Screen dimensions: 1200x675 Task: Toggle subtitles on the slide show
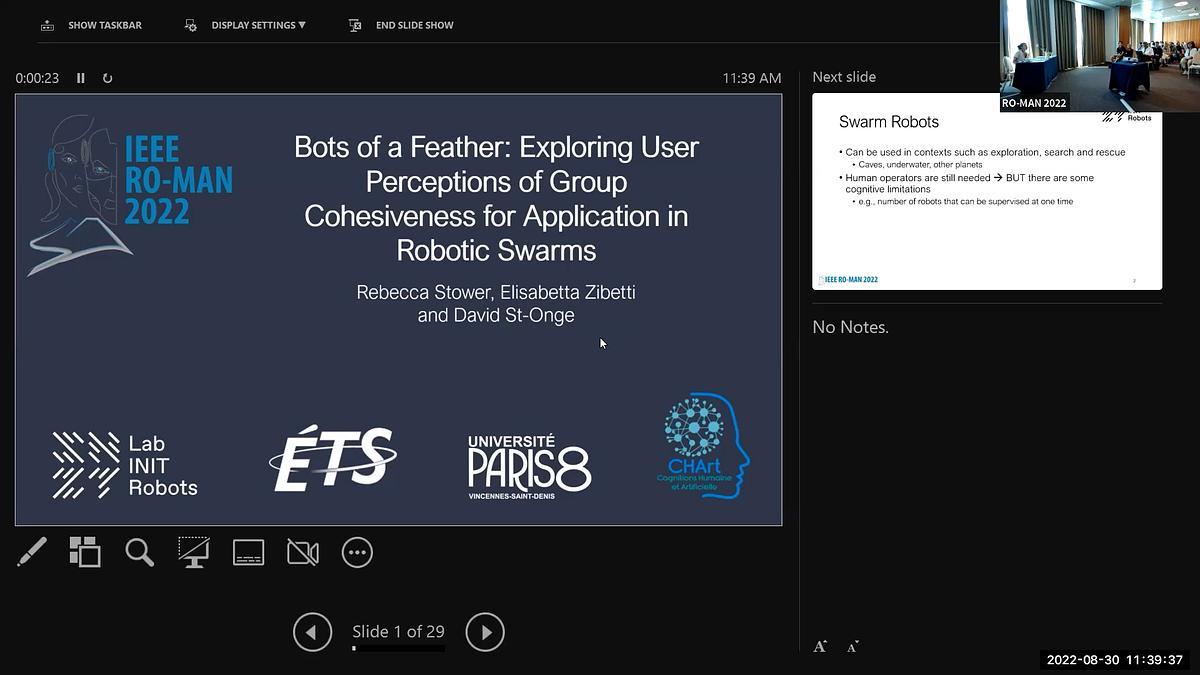248,552
